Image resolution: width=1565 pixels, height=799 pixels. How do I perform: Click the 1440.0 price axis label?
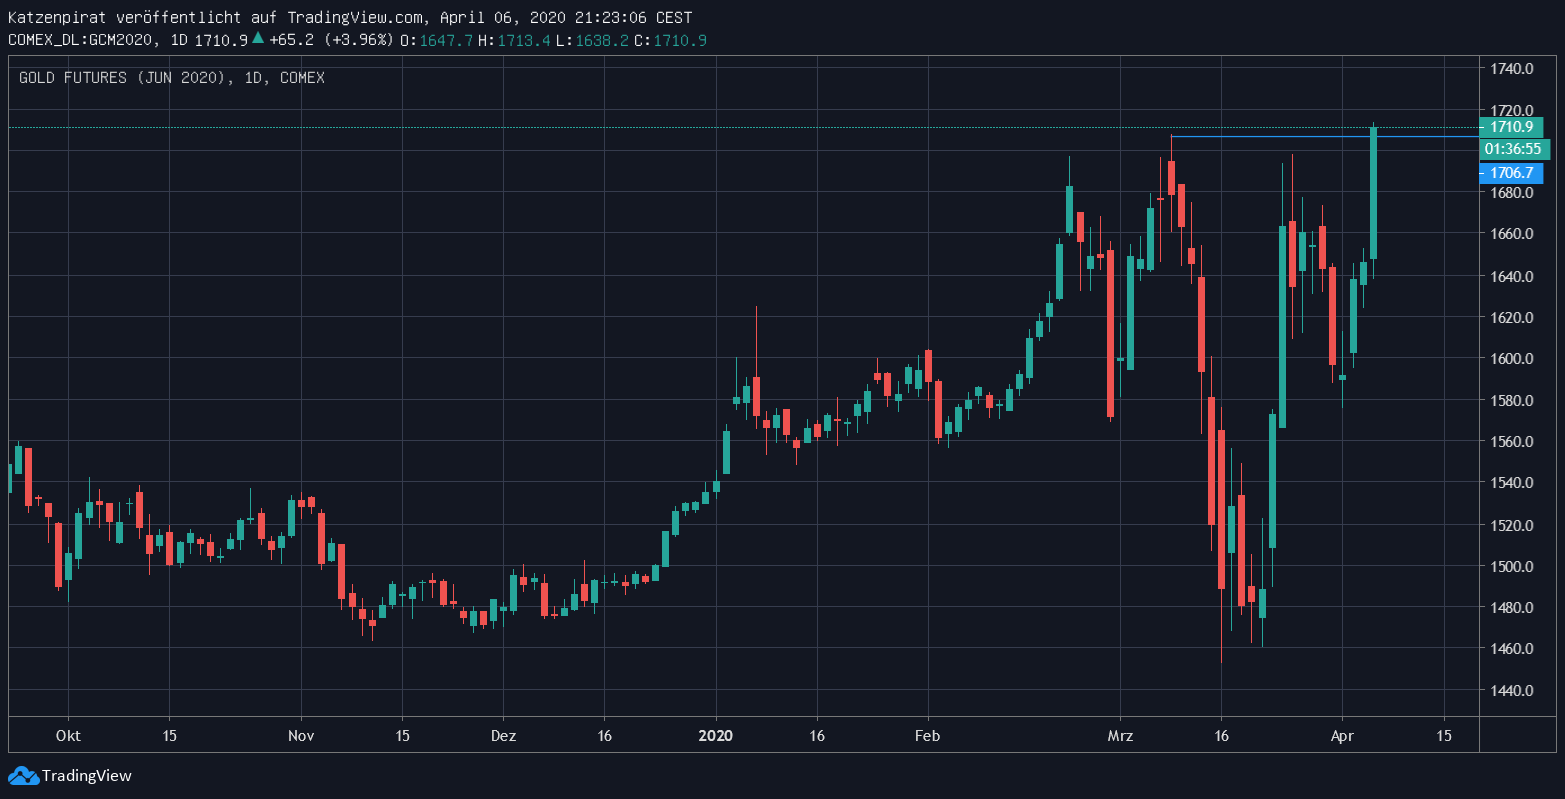(x=1511, y=690)
